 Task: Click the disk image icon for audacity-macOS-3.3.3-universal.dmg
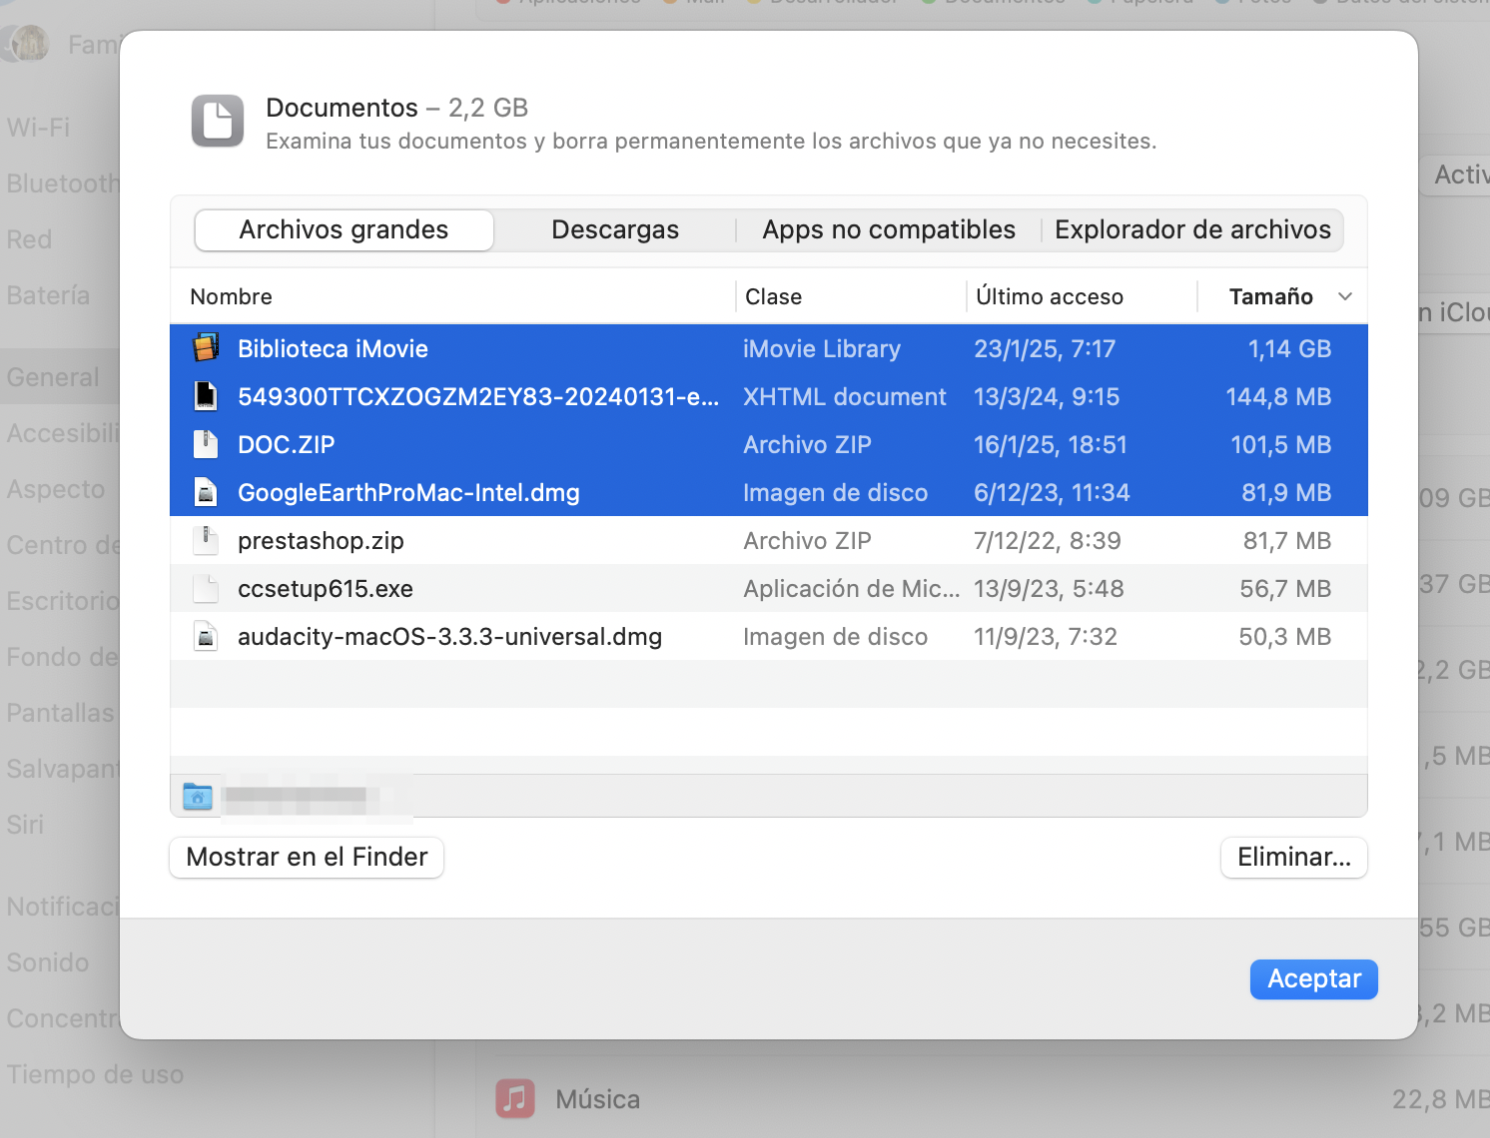206,636
